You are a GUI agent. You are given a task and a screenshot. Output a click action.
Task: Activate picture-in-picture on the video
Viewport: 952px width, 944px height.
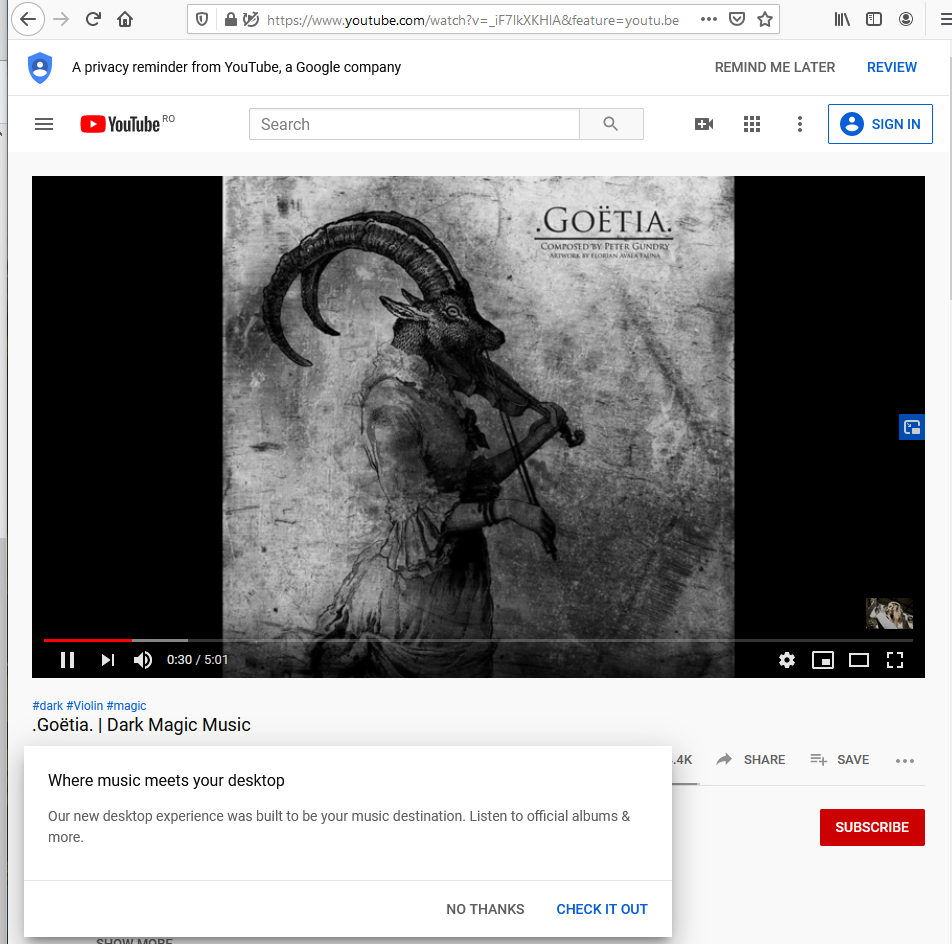click(911, 427)
